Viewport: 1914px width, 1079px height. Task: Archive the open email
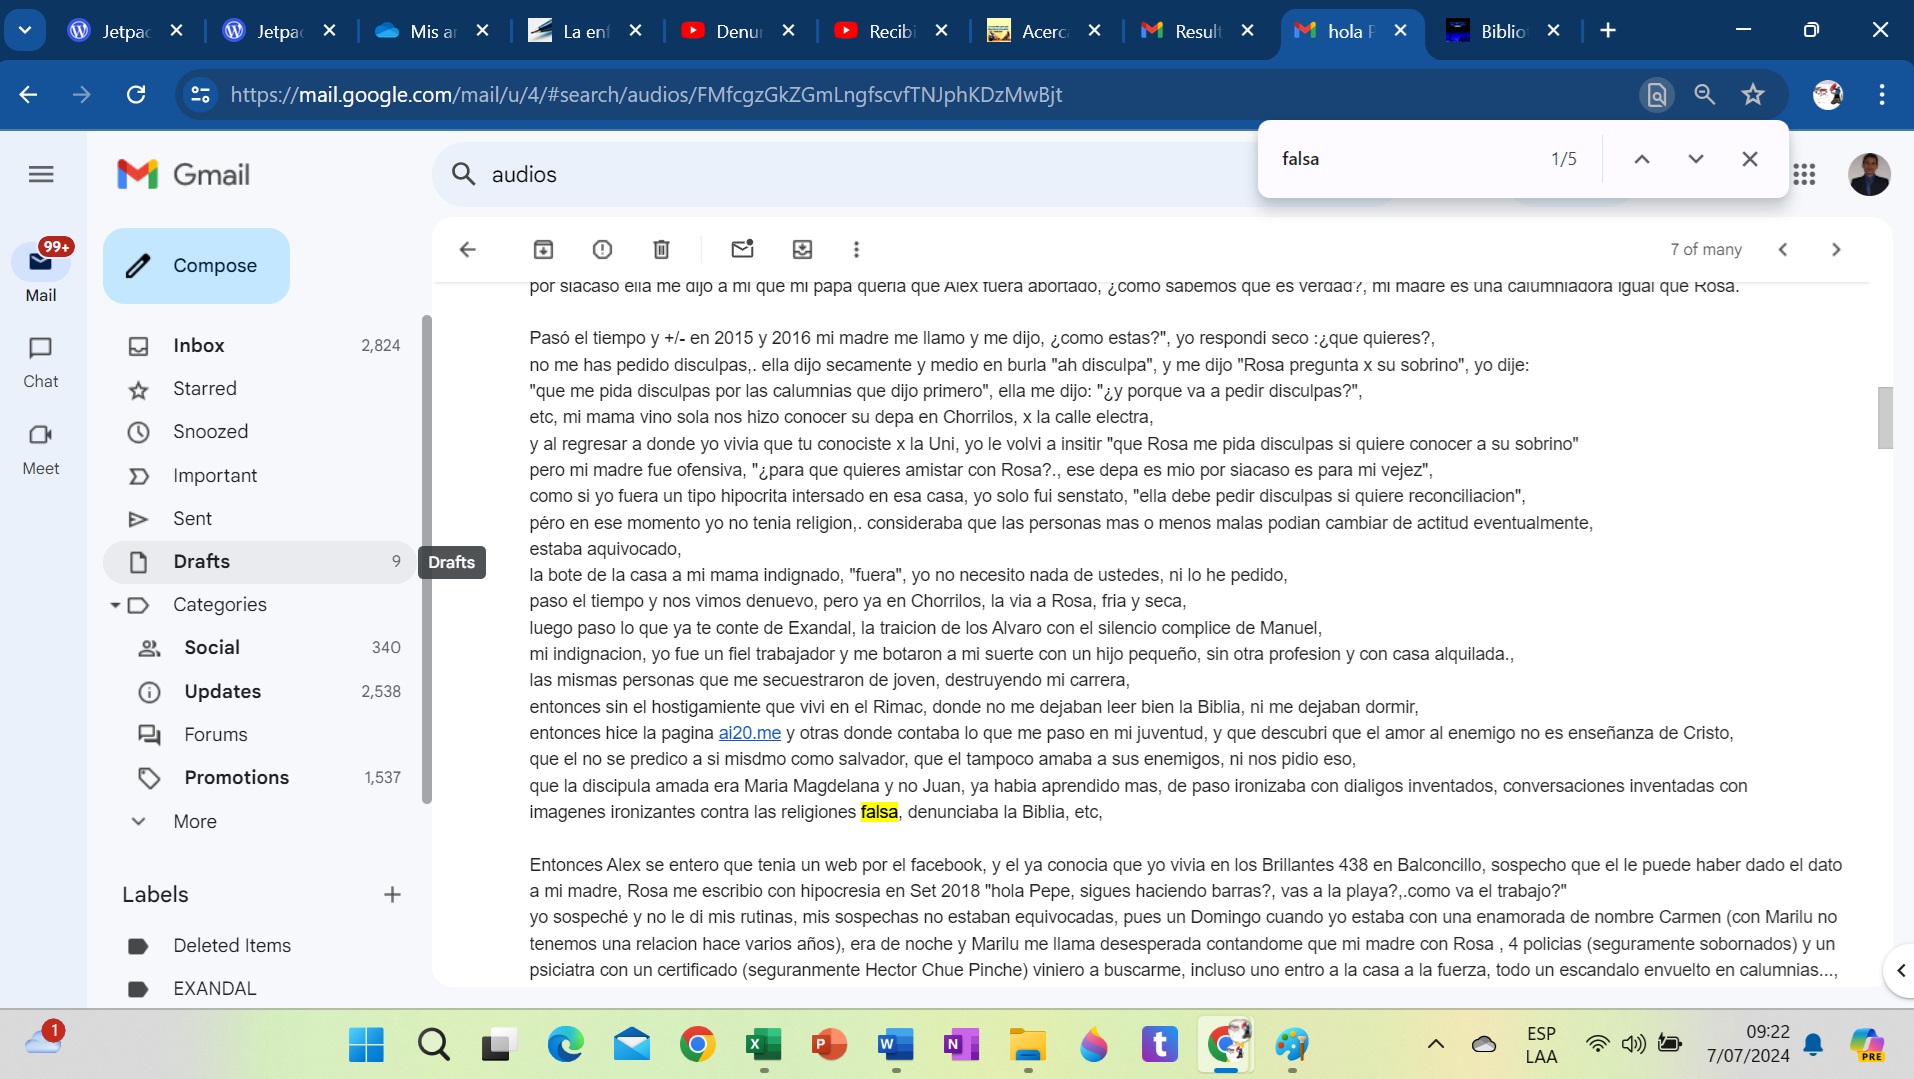pos(543,249)
